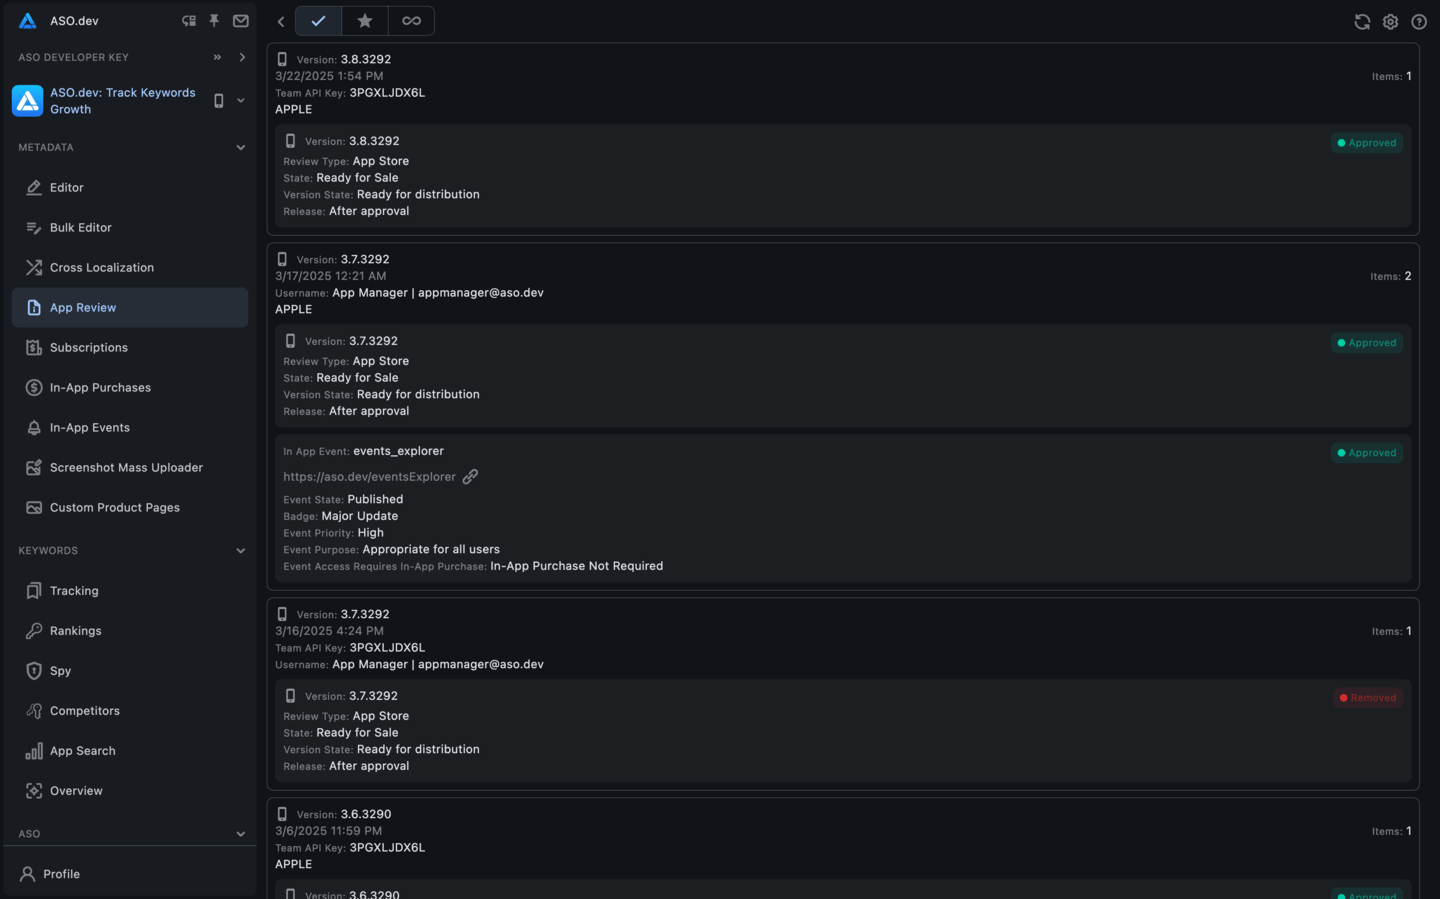Screen dimensions: 1440x899
Task: Click the pin icon in sidebar header
Action: [214, 20]
